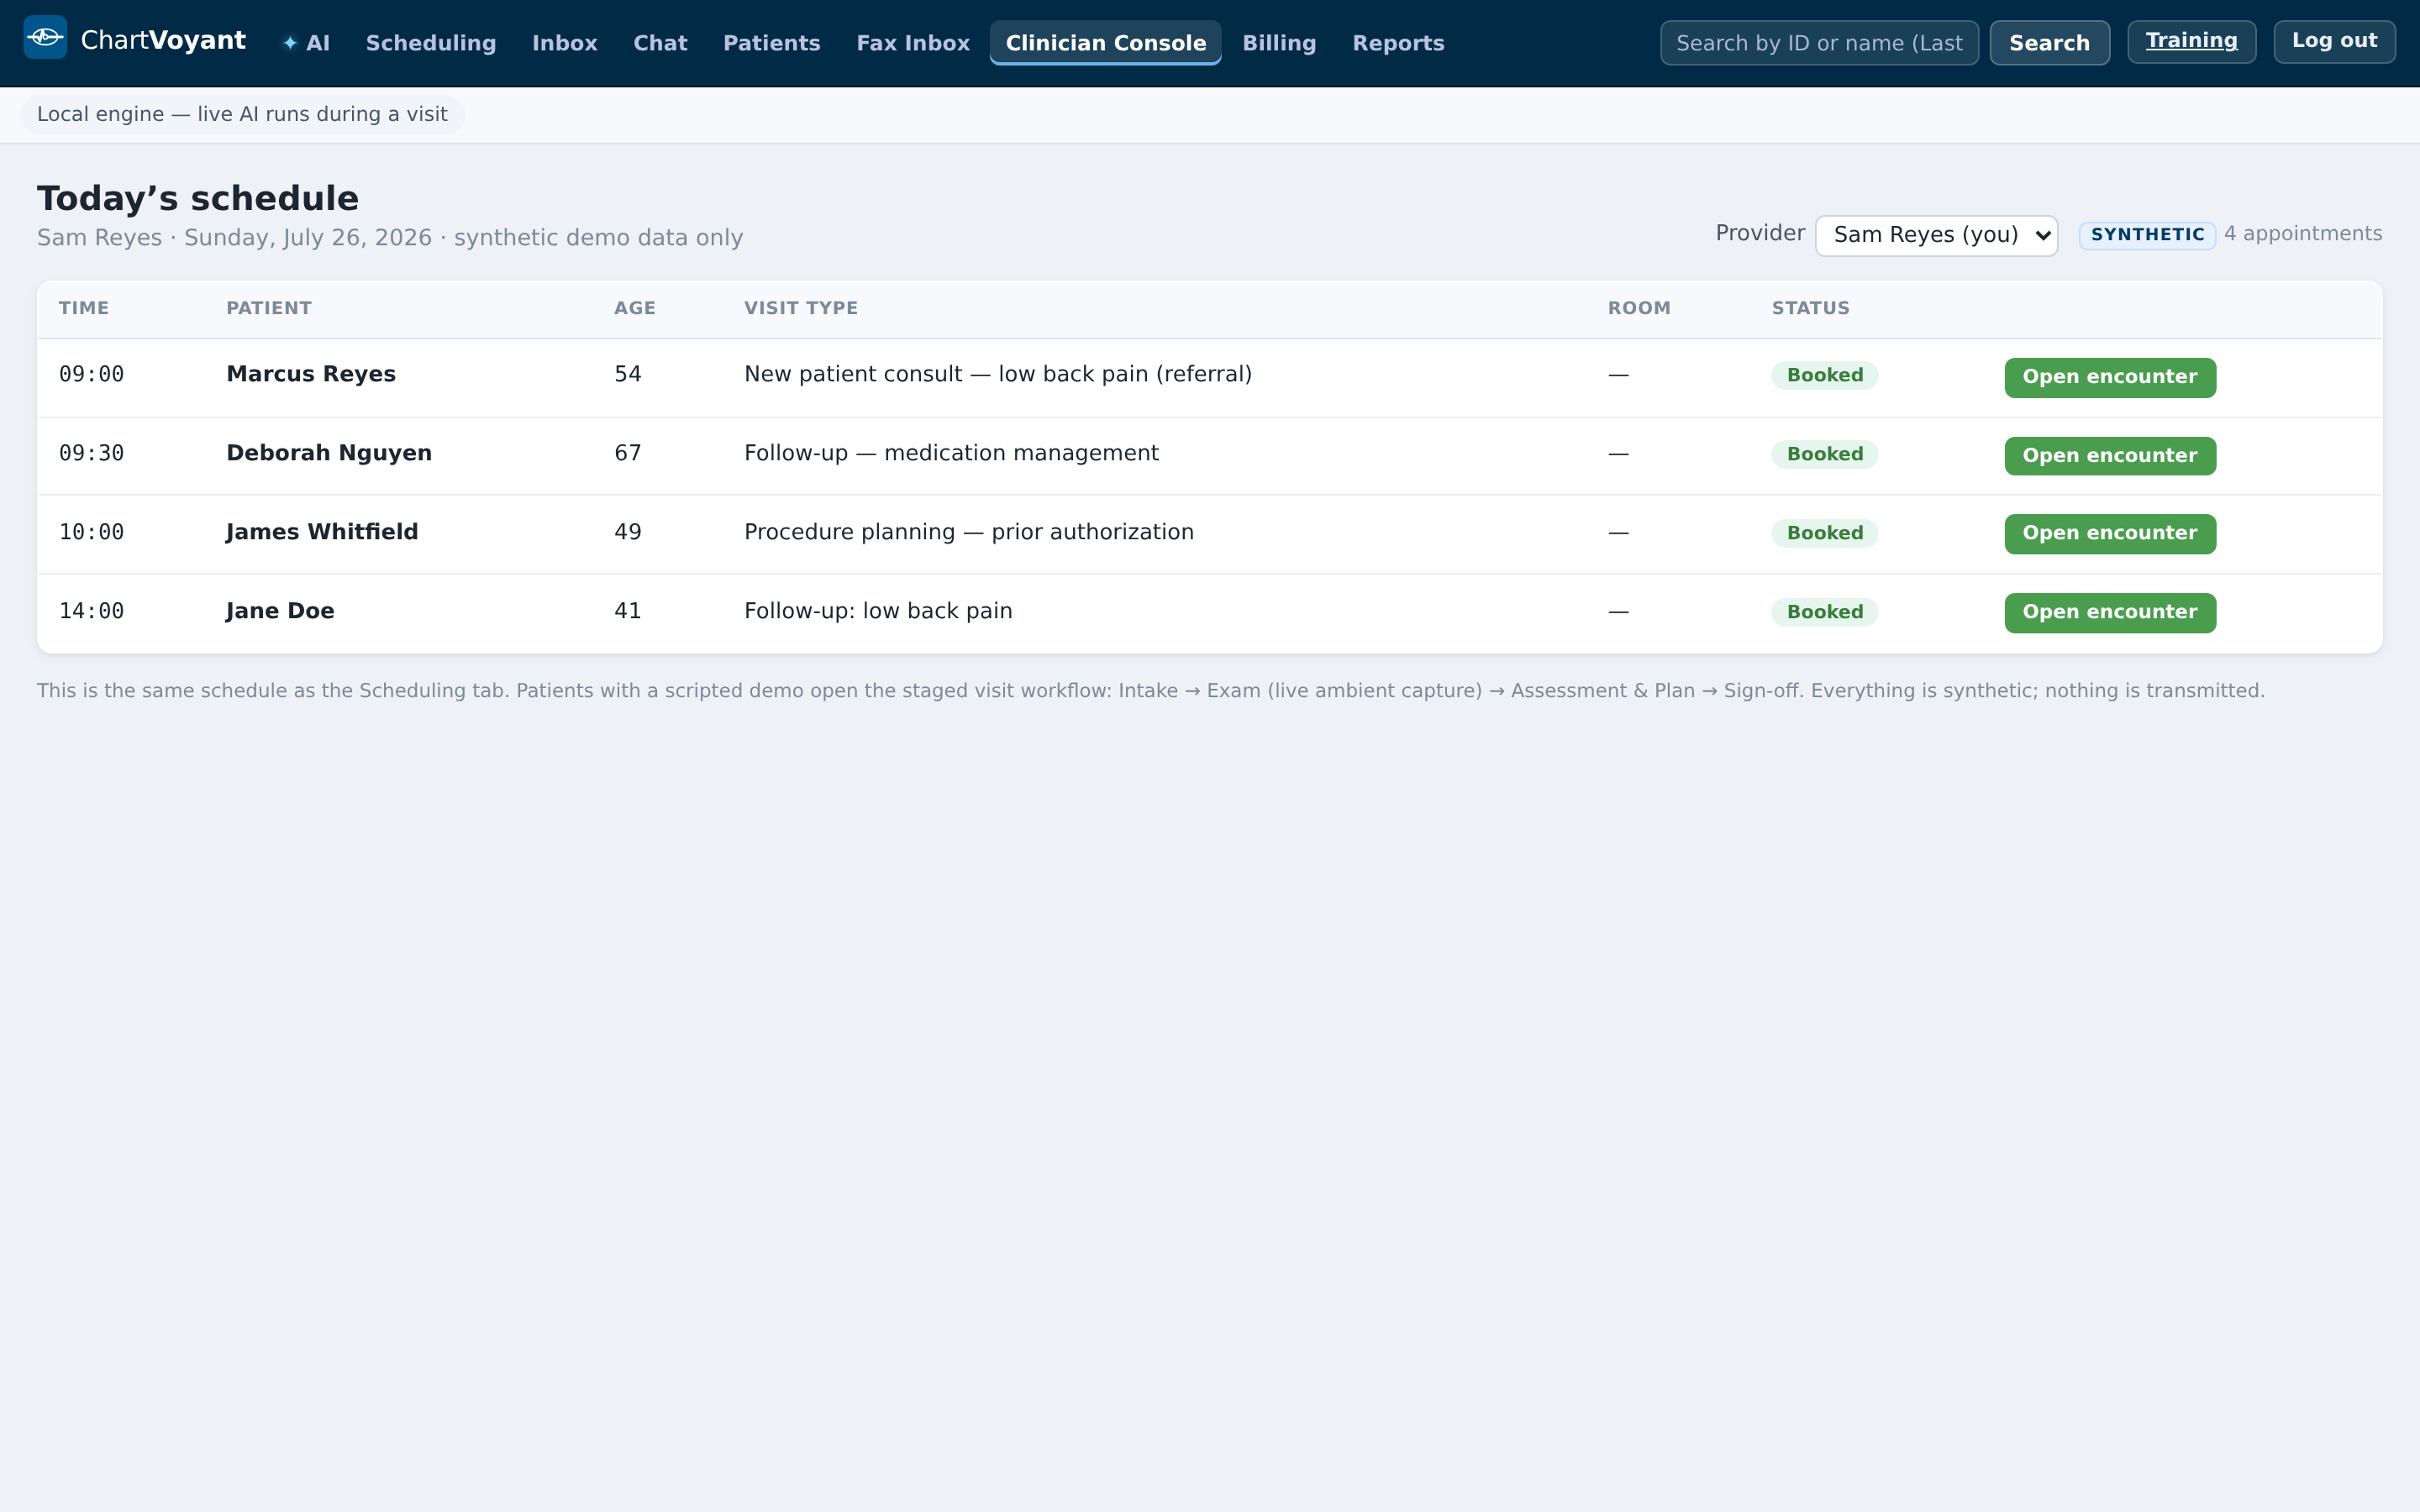Click the '4 appointments' count text
The image size is (2420, 1512).
click(x=2303, y=234)
